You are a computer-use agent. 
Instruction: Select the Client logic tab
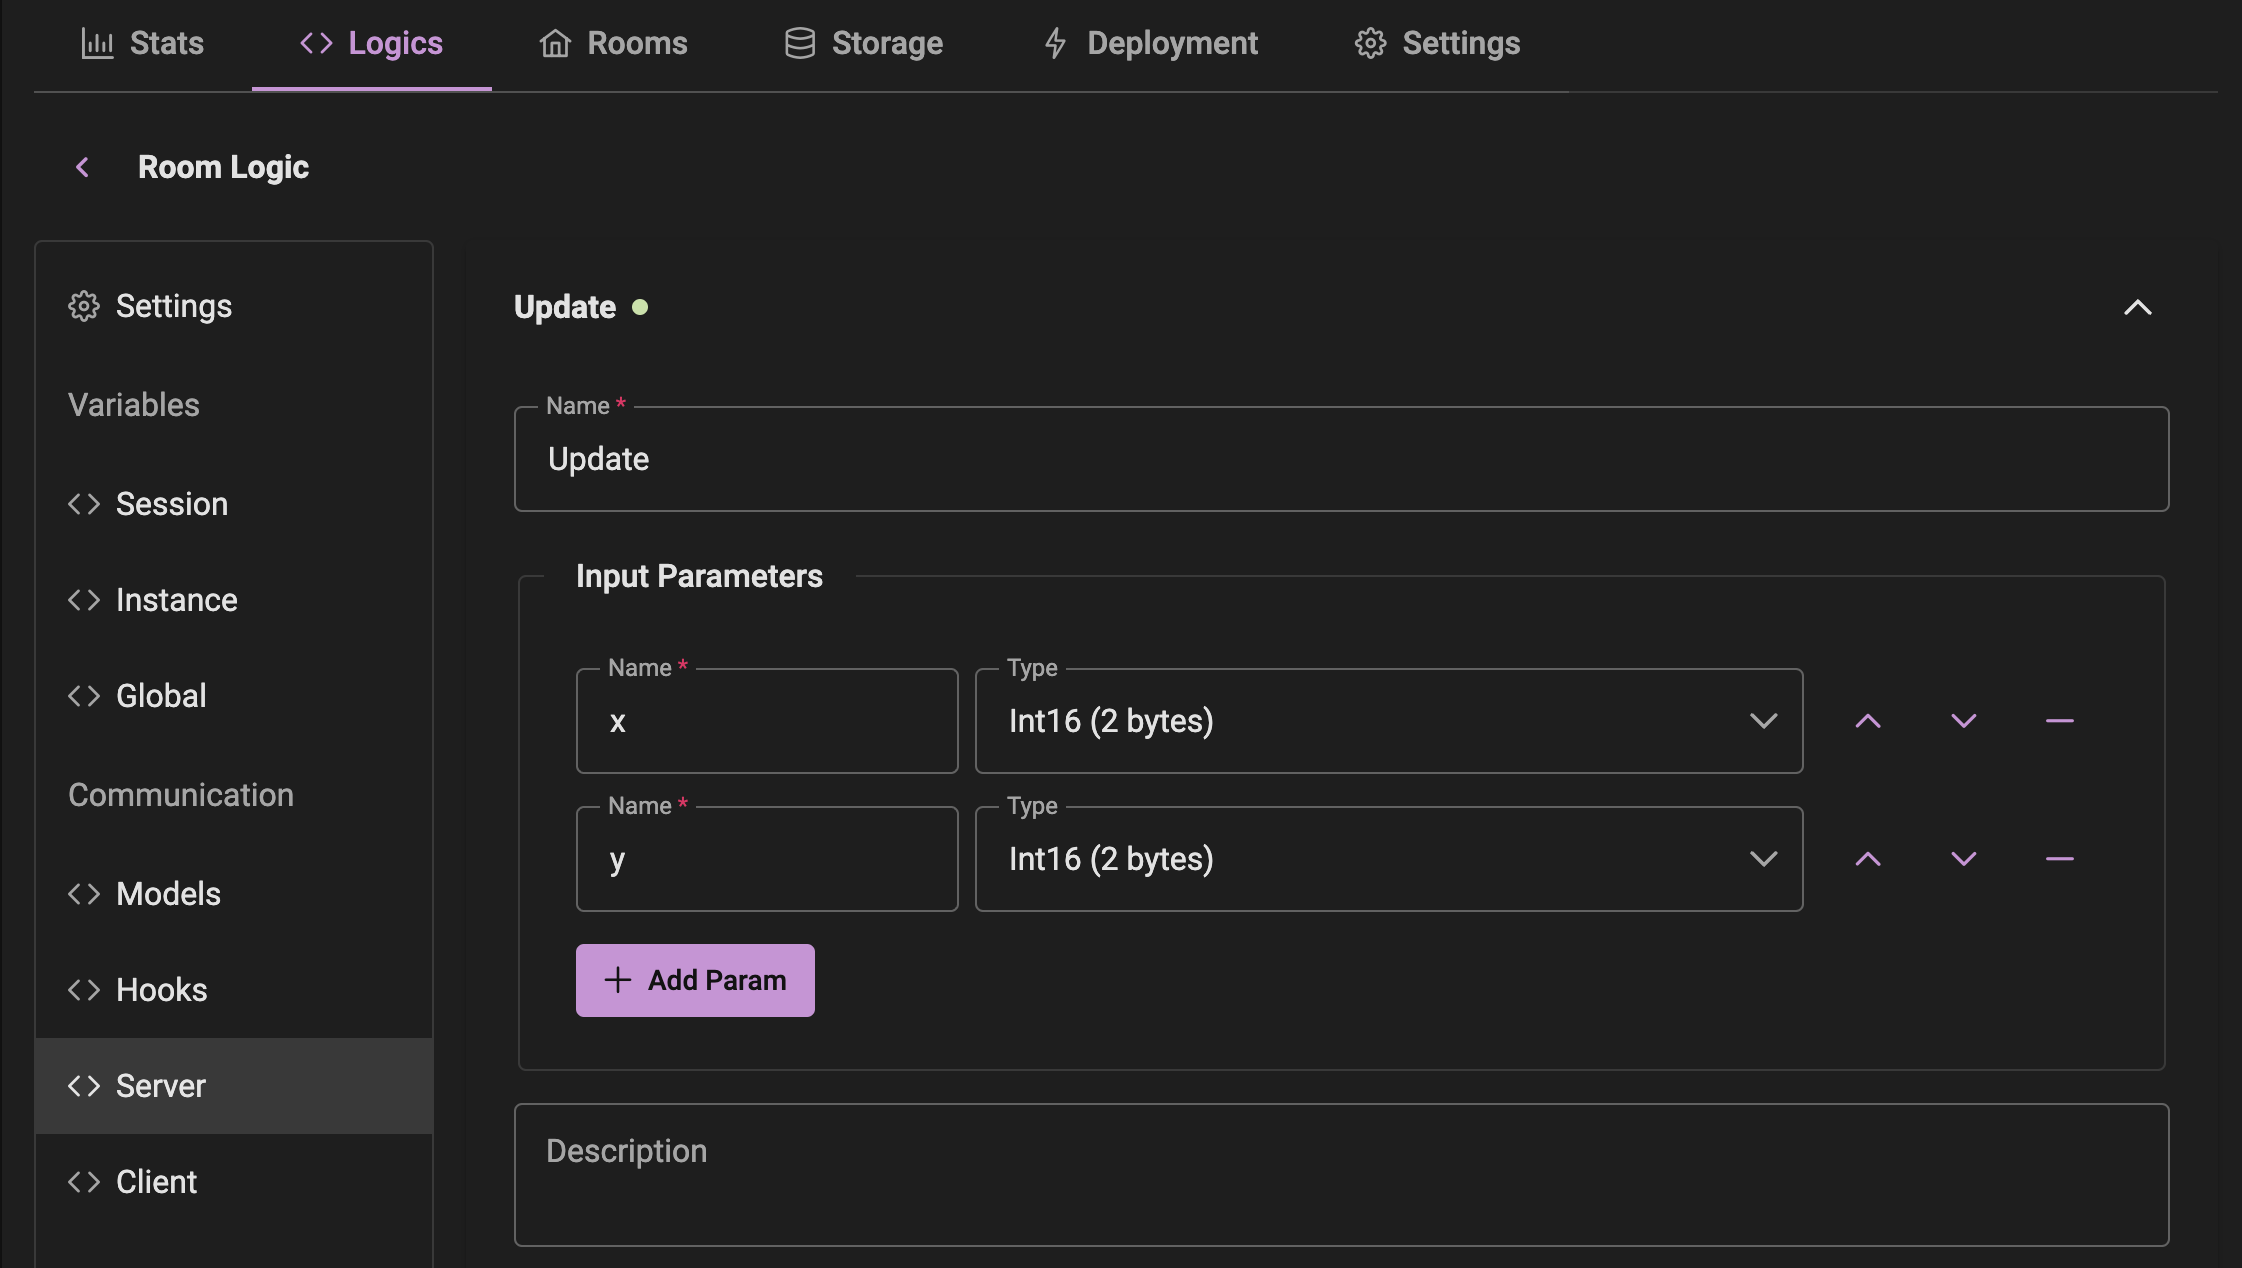(156, 1182)
